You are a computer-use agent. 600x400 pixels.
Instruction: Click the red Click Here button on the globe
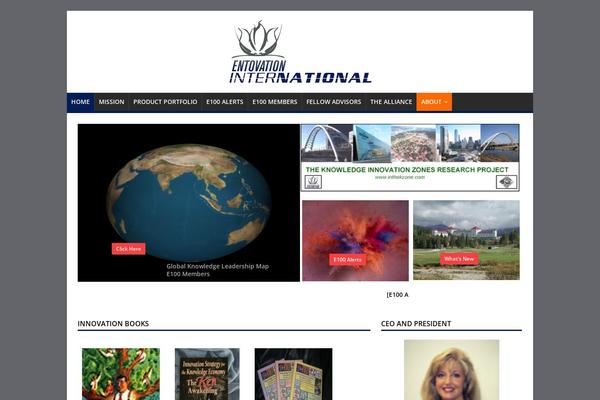[129, 249]
